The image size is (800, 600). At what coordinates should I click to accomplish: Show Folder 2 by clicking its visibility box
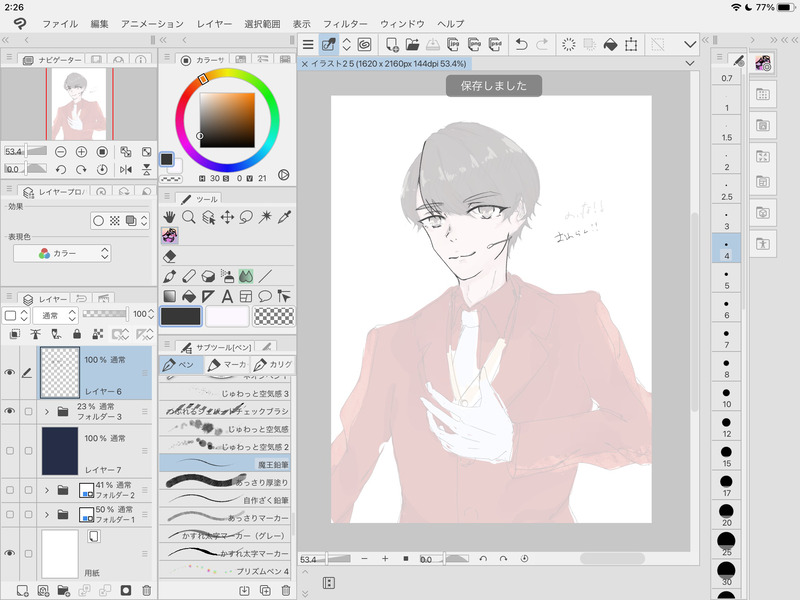point(10,490)
